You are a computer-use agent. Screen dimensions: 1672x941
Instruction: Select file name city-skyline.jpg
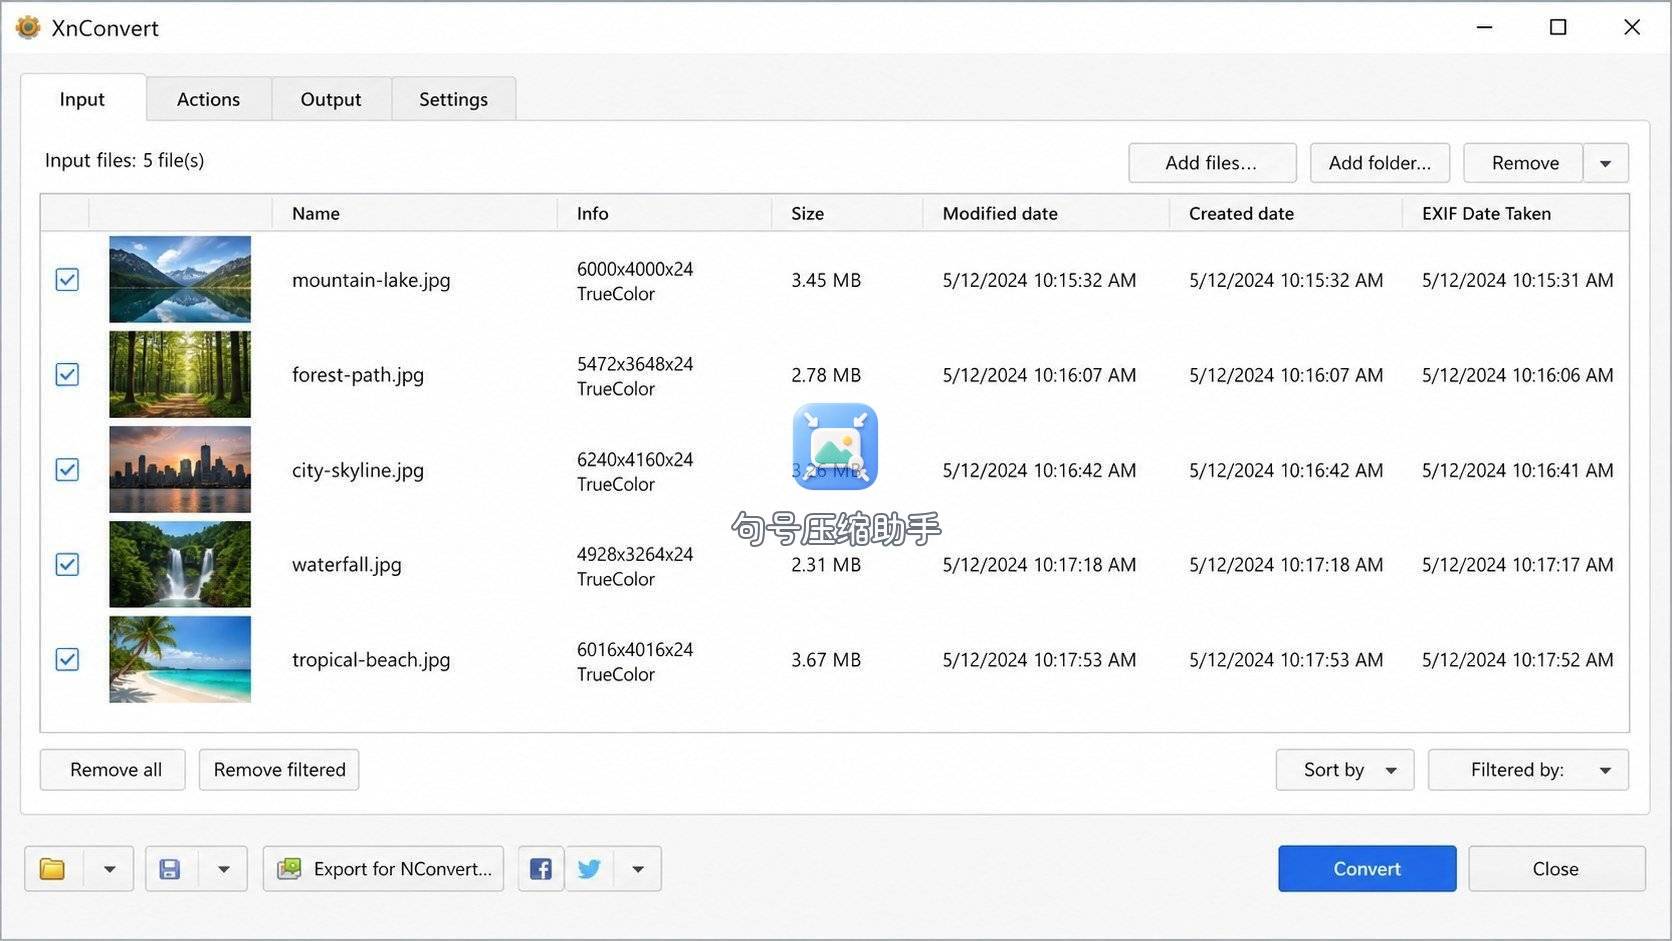tap(358, 470)
